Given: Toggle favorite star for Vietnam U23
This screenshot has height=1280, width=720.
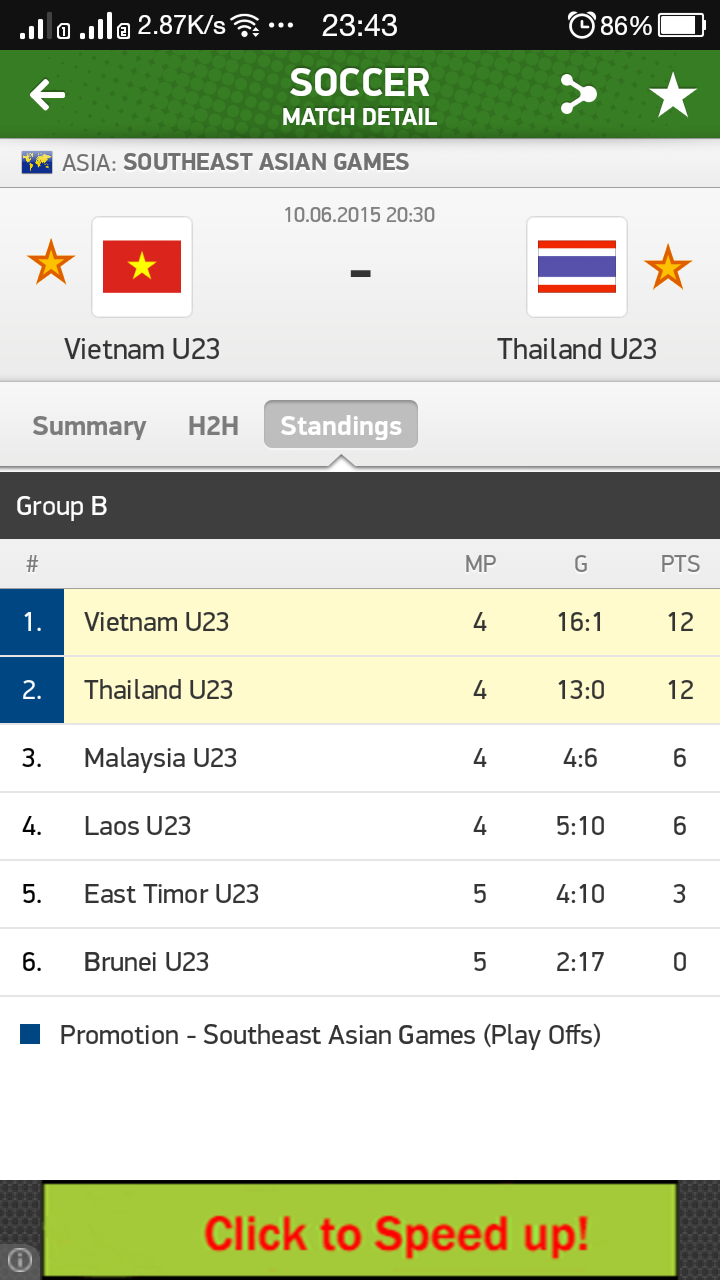Looking at the screenshot, I should [51, 264].
